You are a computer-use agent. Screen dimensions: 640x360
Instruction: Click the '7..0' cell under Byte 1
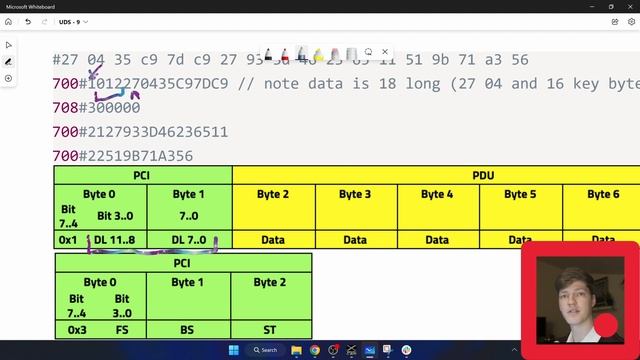189,216
